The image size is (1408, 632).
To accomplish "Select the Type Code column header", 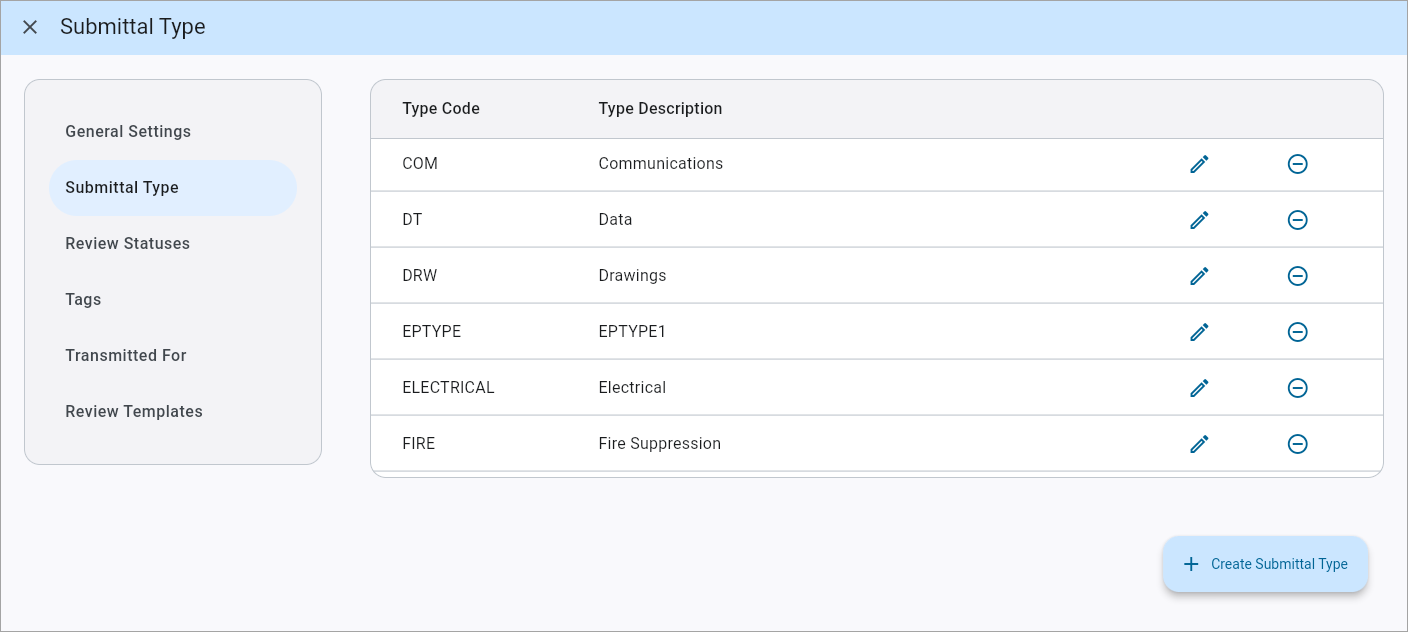I will coord(441,108).
